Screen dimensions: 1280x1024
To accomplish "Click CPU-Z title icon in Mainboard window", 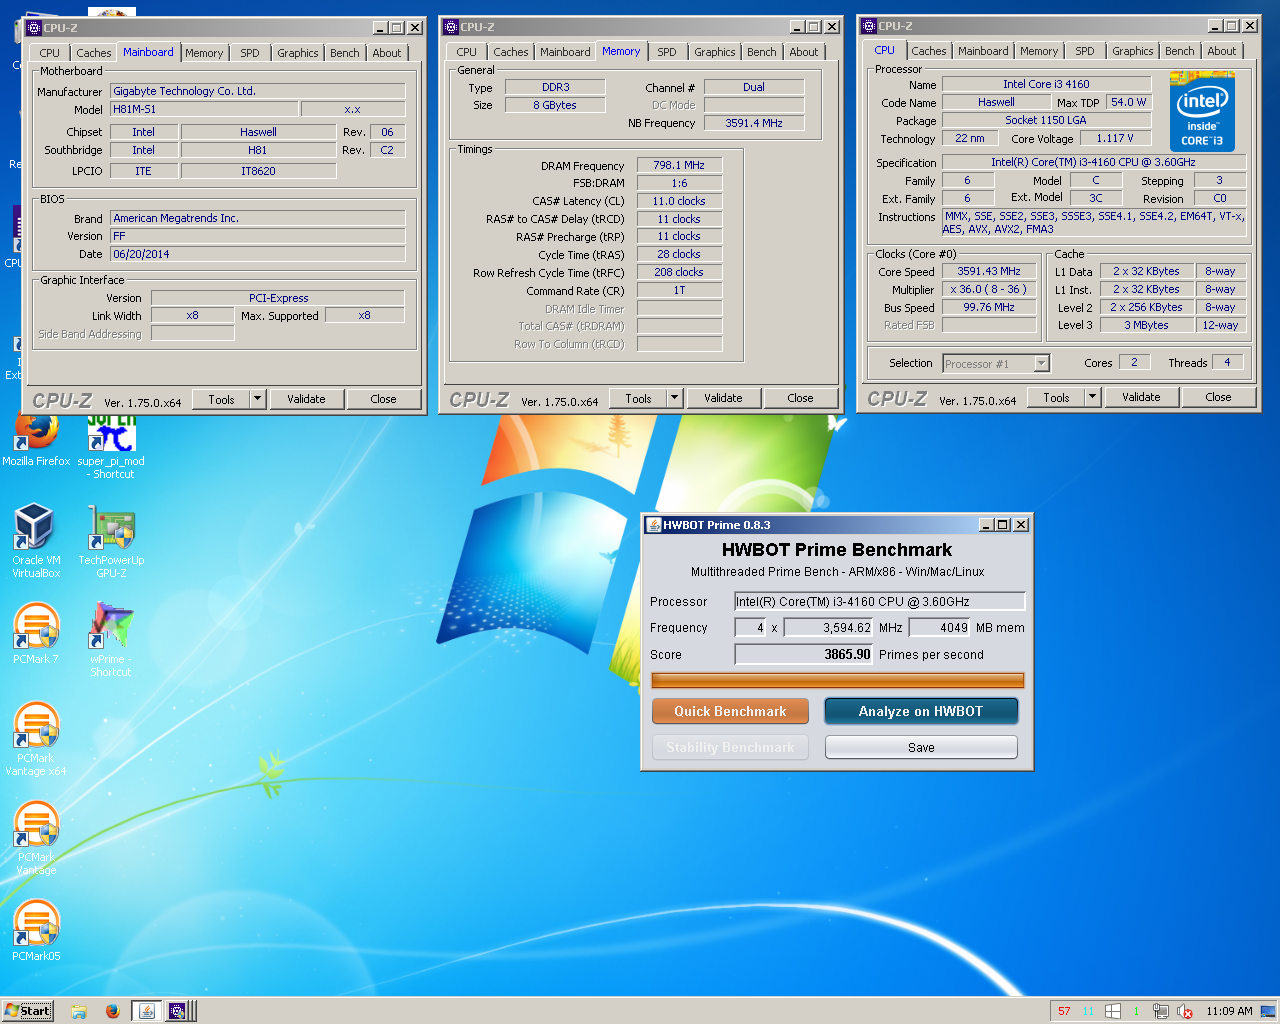I will coord(34,28).
